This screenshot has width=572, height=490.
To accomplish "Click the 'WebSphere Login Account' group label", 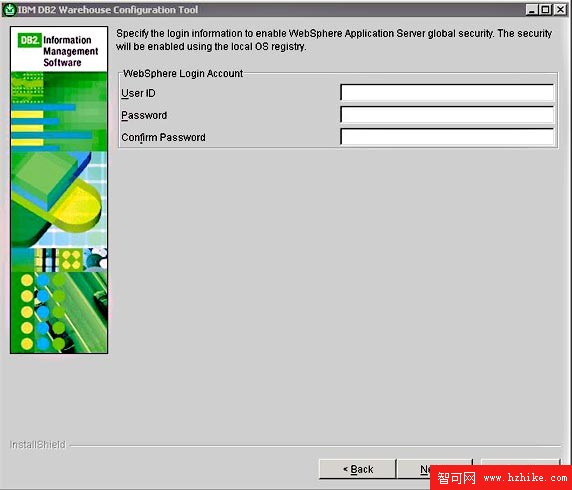I will point(183,73).
